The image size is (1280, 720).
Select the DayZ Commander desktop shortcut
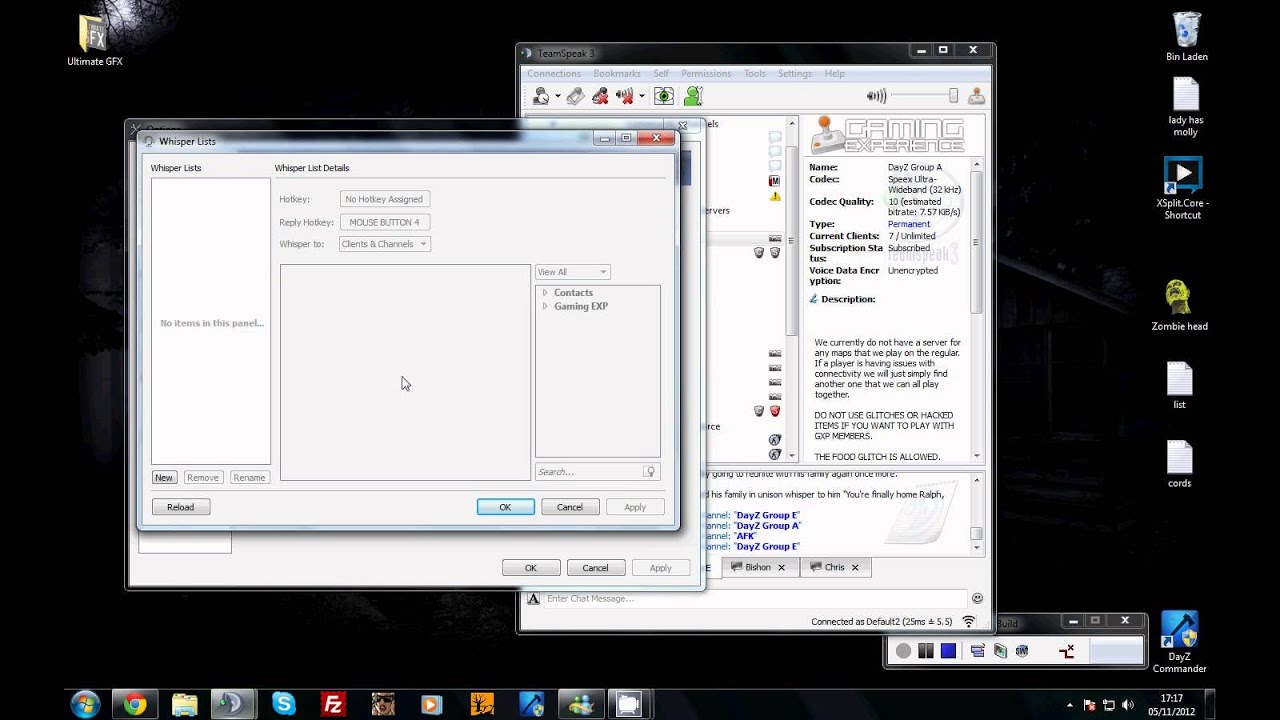(1179, 643)
